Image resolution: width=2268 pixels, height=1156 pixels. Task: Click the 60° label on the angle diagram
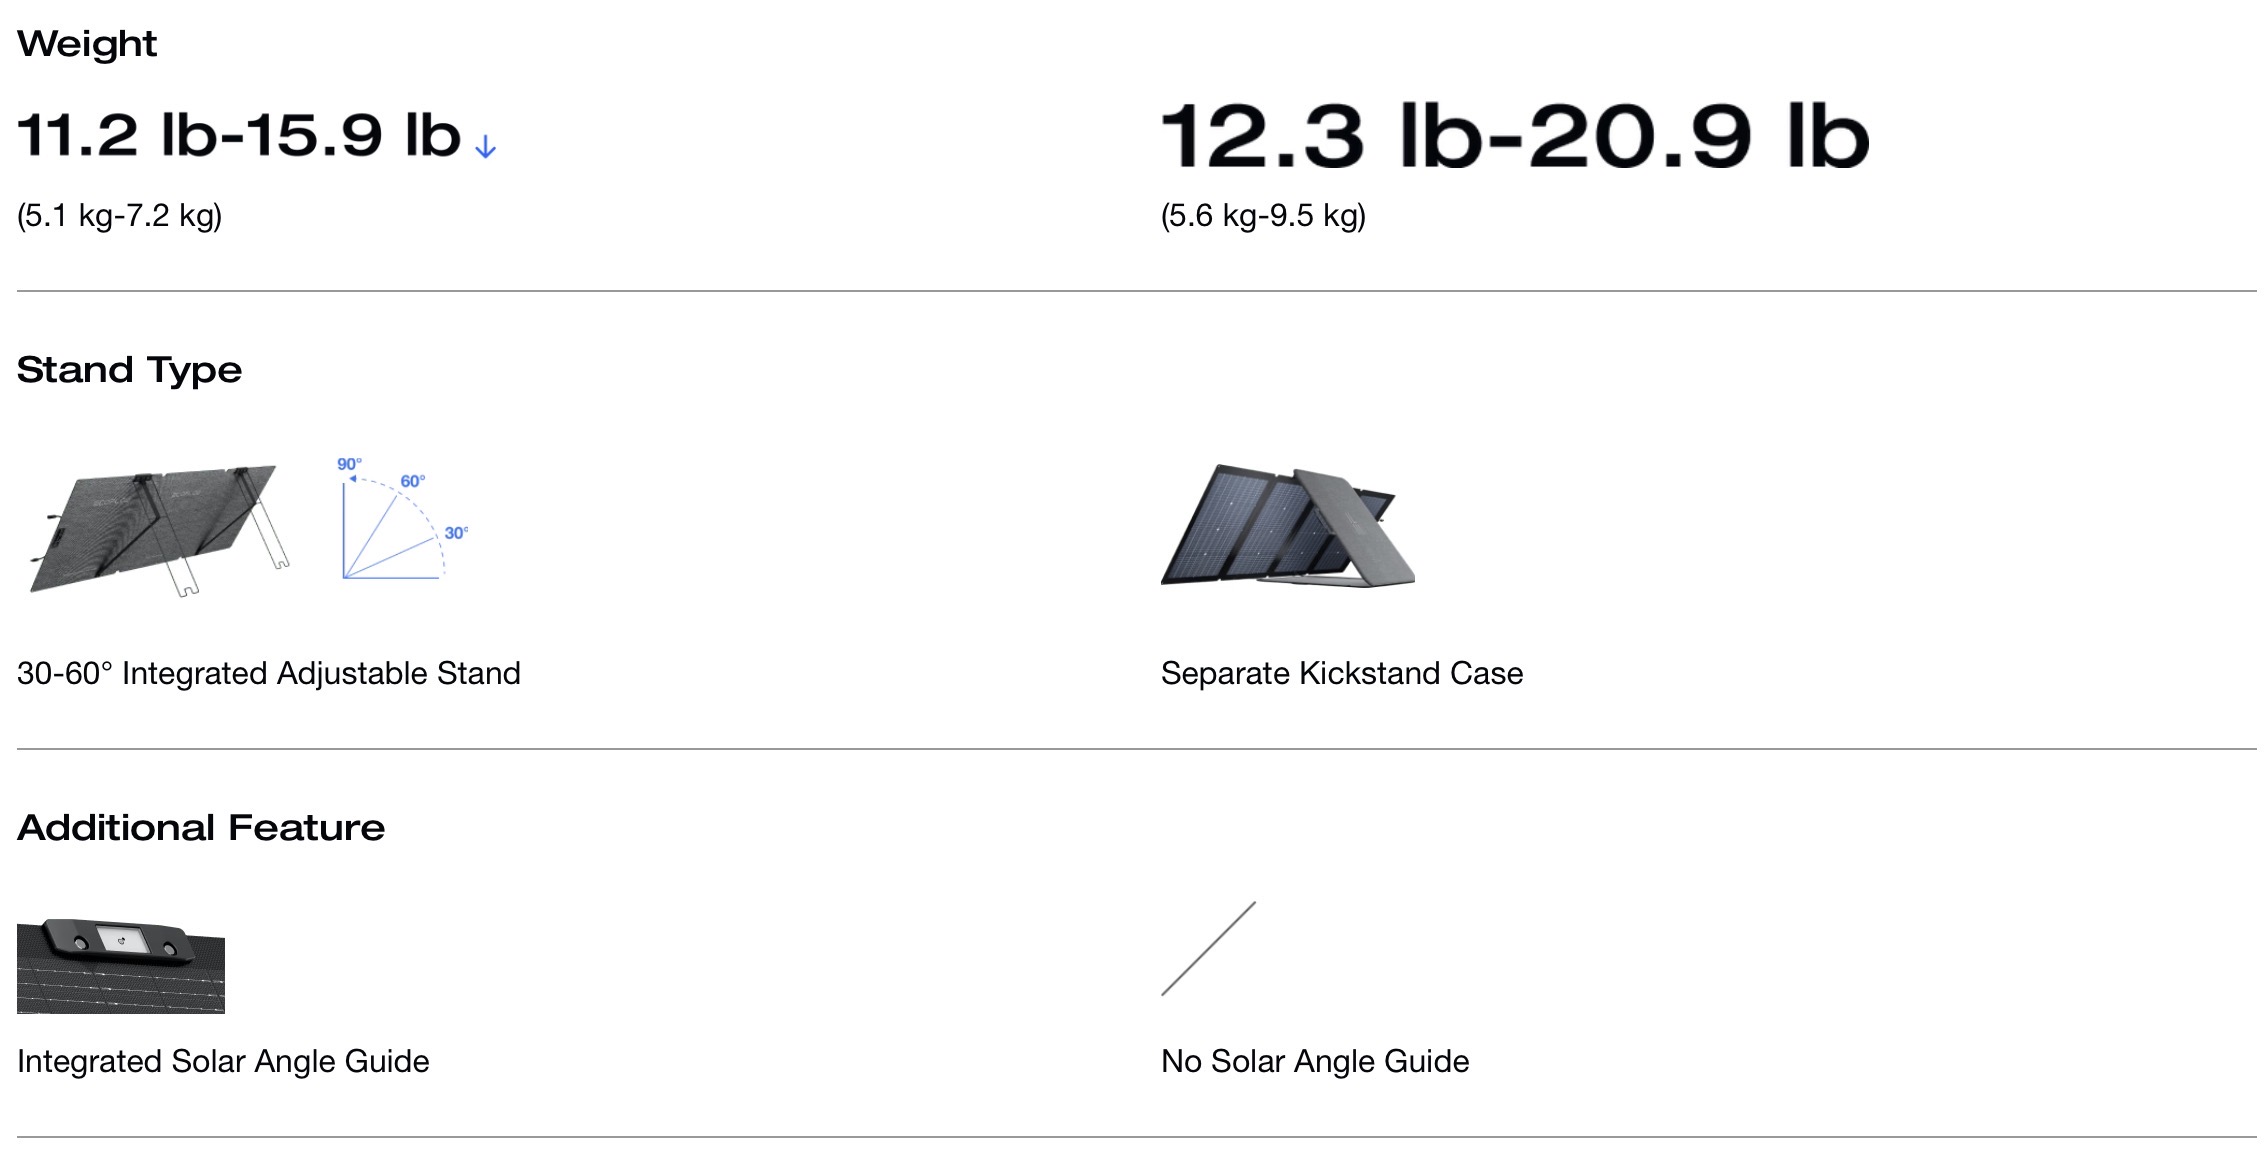click(412, 481)
